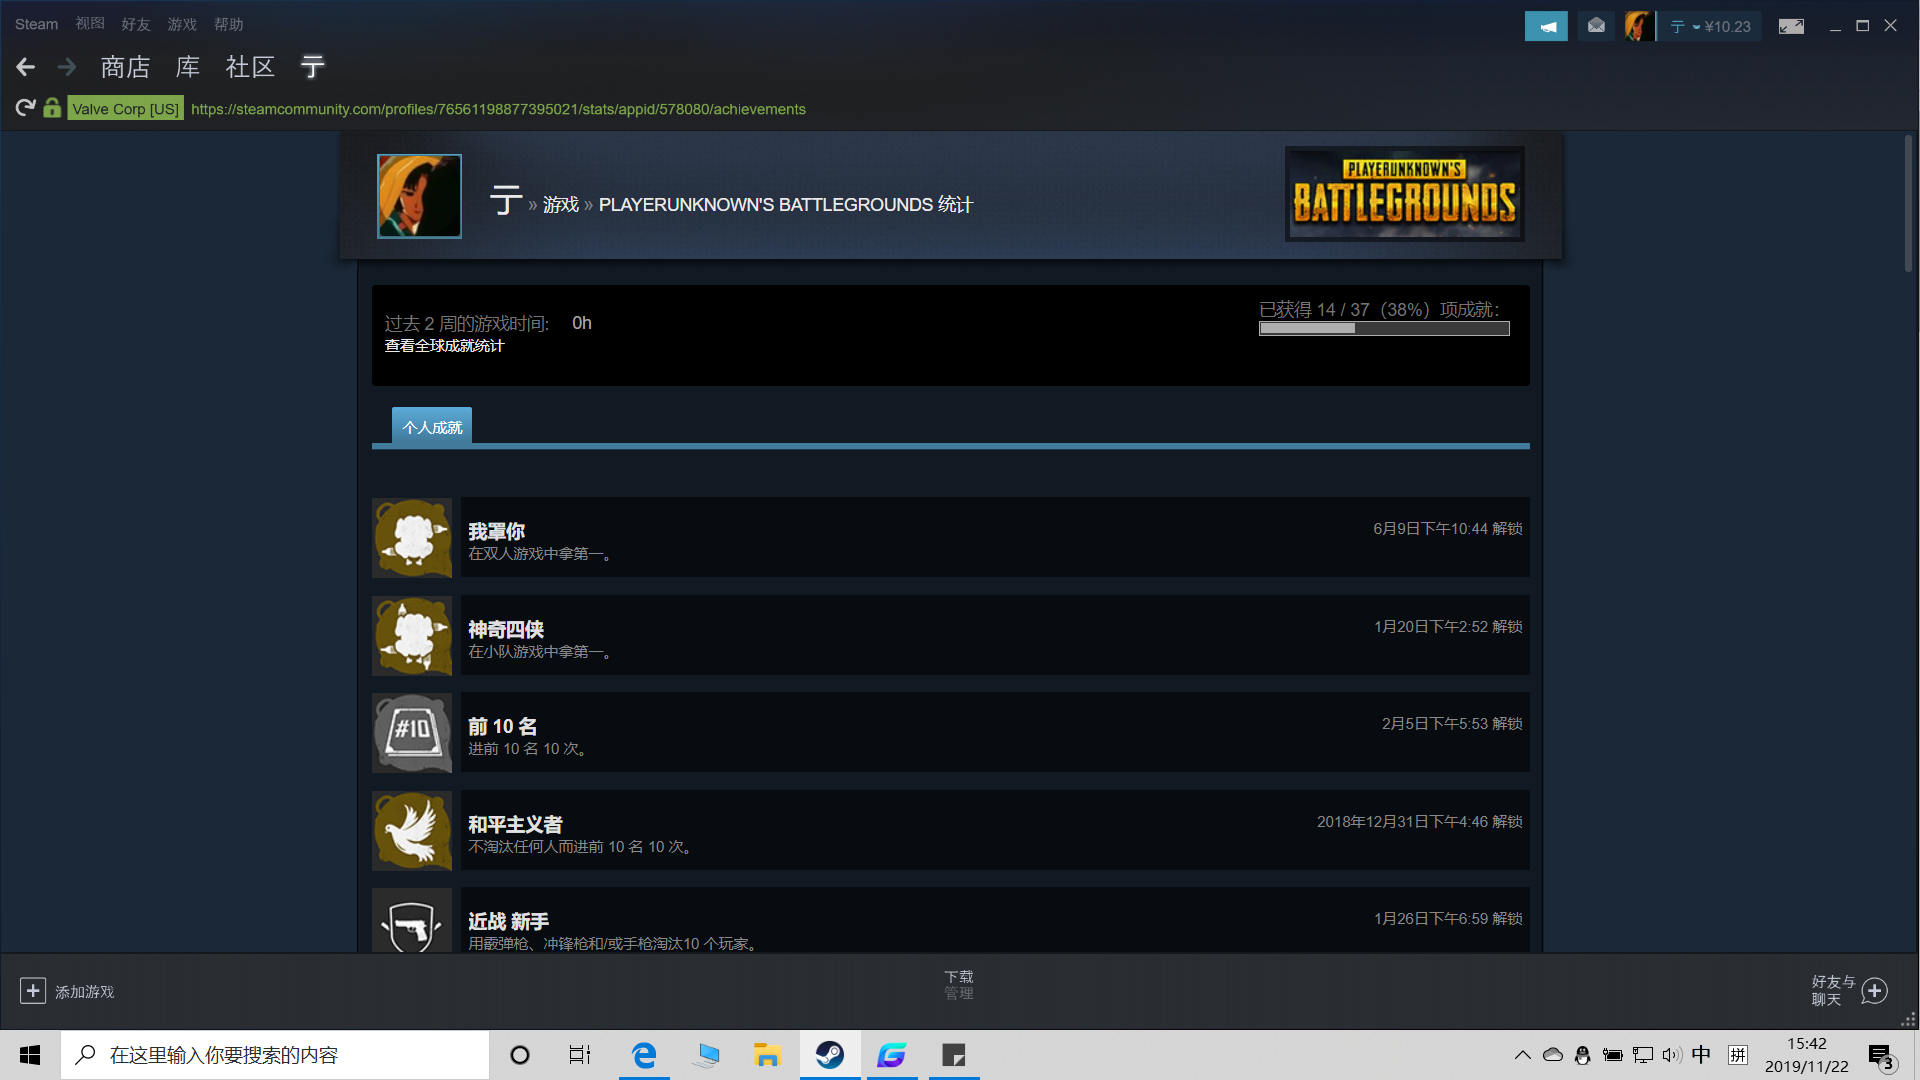The width and height of the screenshot is (1920, 1080).
Task: Open the account balance dropdown ¥10.23
Action: coord(1711,27)
